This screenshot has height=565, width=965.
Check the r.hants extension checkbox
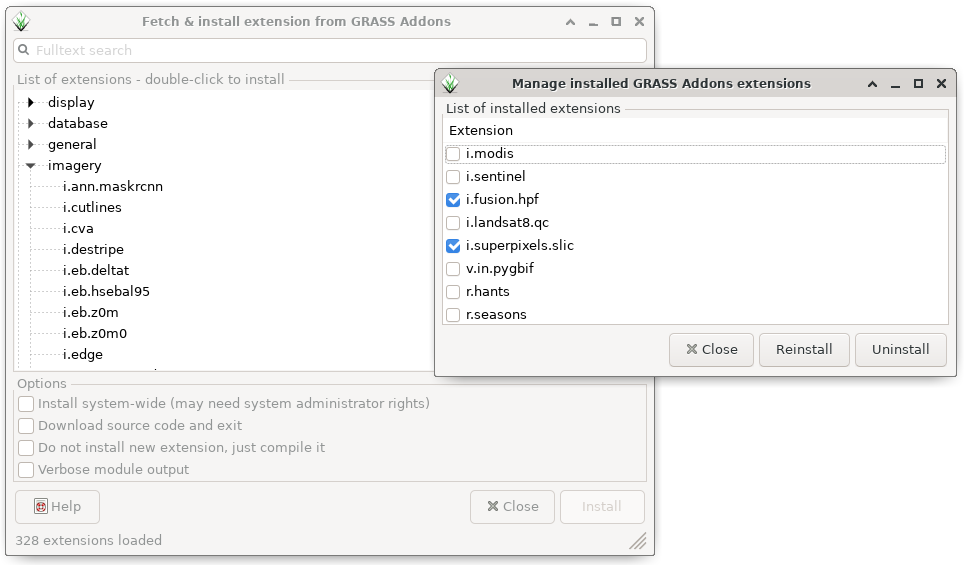[x=453, y=292]
